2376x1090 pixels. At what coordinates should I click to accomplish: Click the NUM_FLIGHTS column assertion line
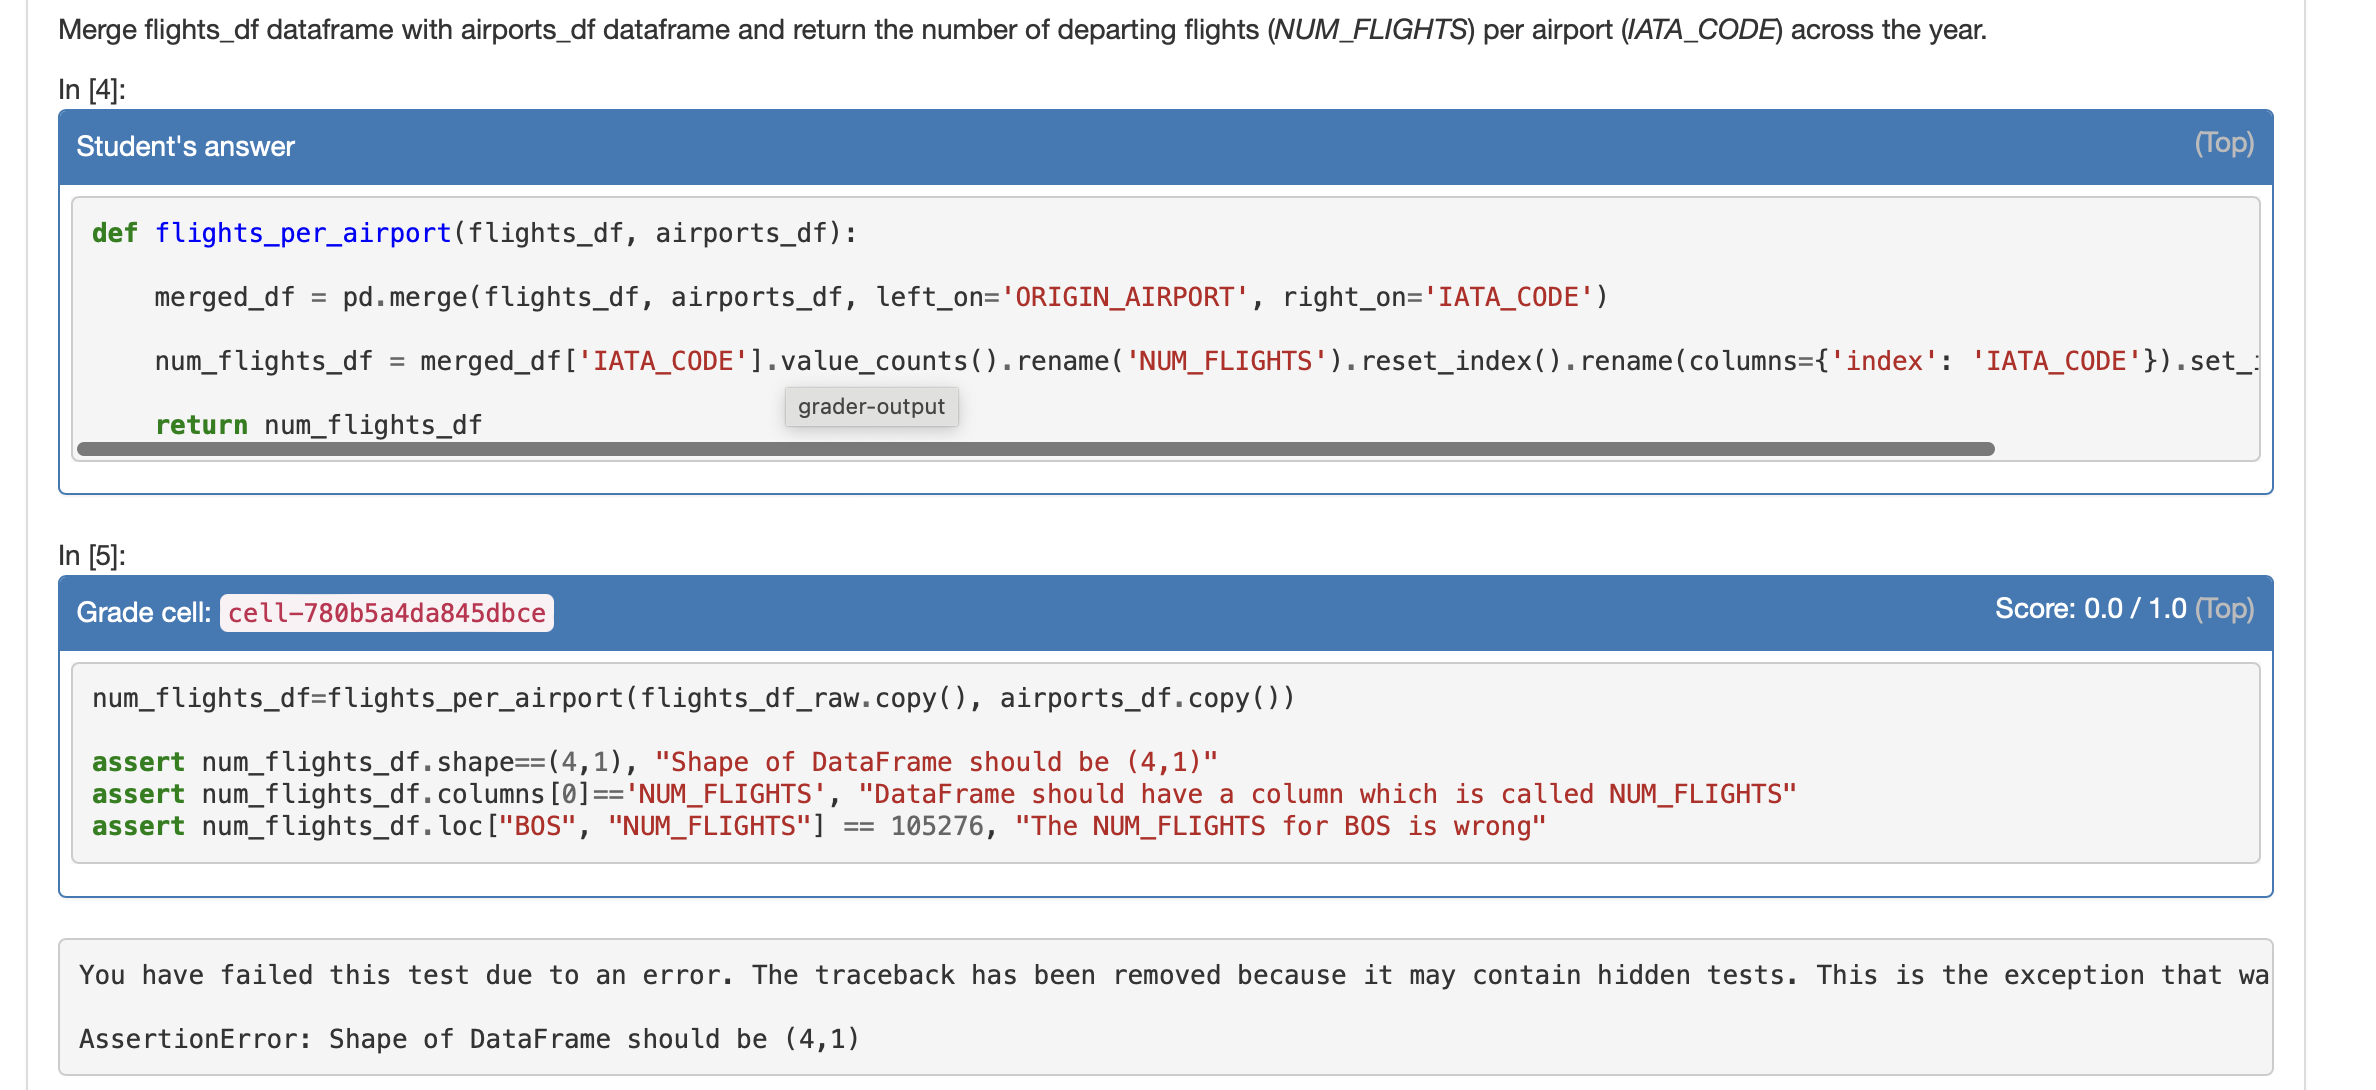point(940,793)
